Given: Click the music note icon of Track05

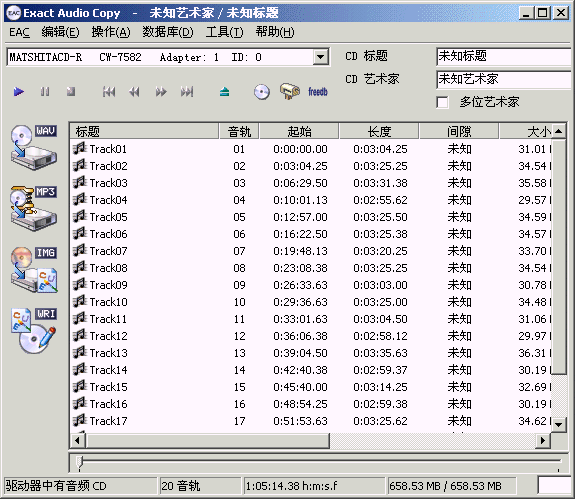Looking at the screenshot, I should (79, 216).
